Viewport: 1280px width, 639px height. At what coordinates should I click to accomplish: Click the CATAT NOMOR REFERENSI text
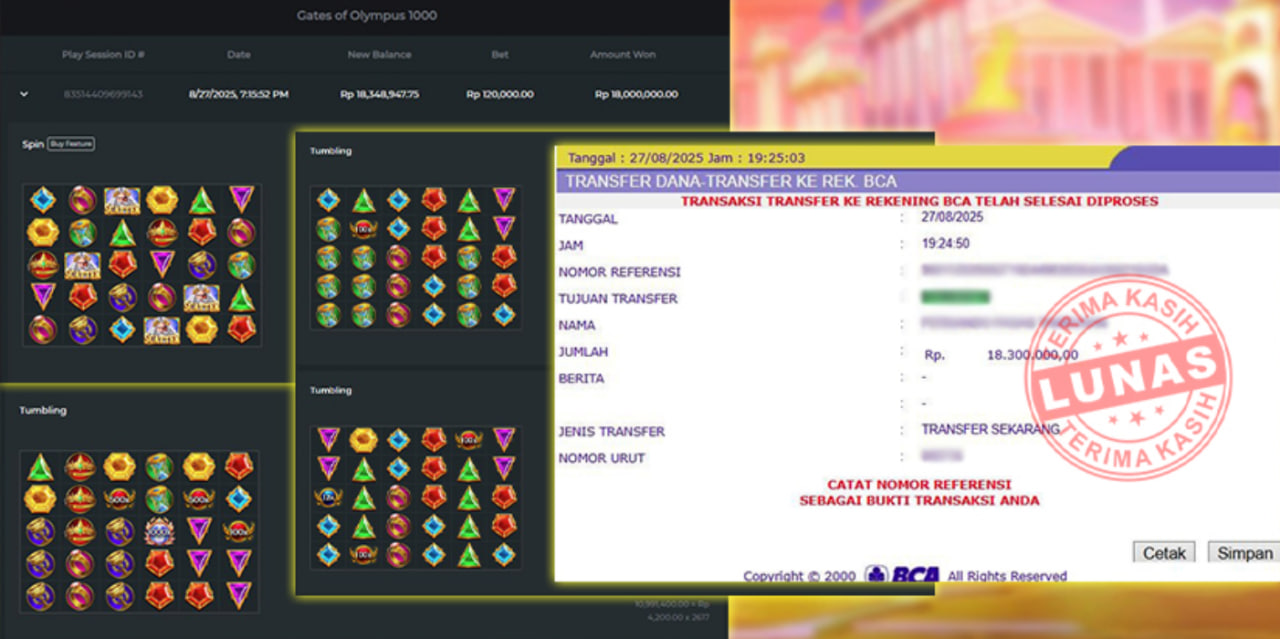point(919,484)
